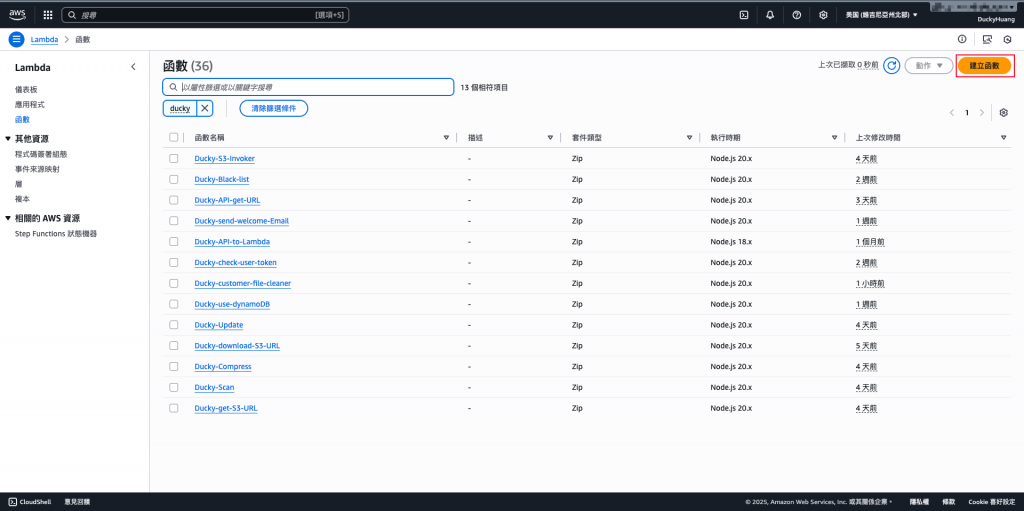Check the Ducky-Scan row checkbox
The width and height of the screenshot is (1024, 511).
tap(173, 387)
